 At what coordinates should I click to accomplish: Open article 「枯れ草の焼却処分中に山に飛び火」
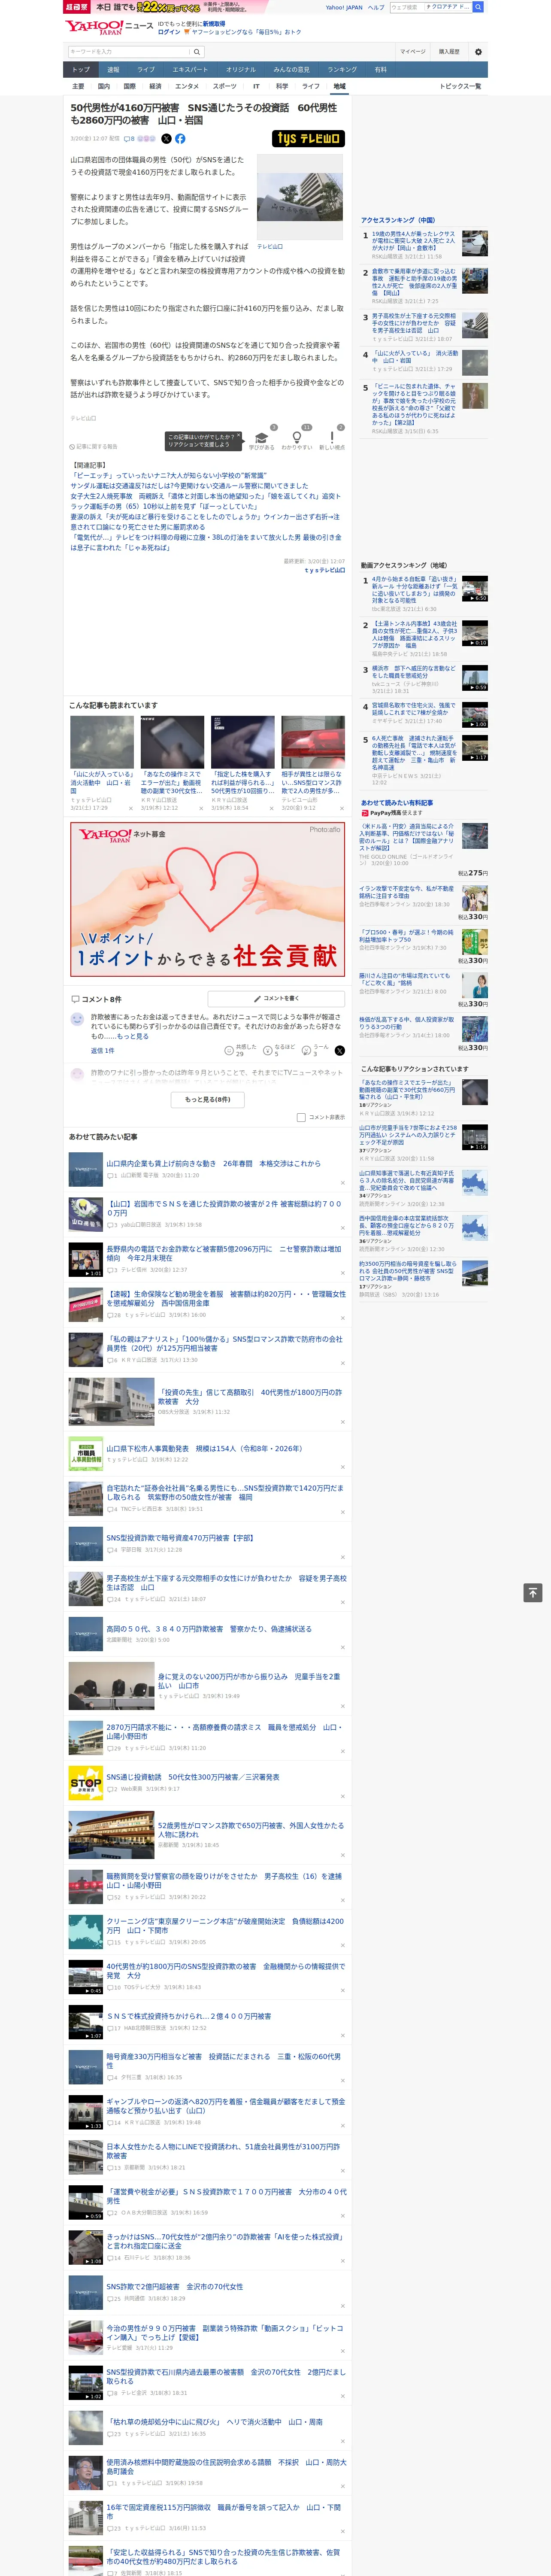pyautogui.click(x=215, y=2421)
